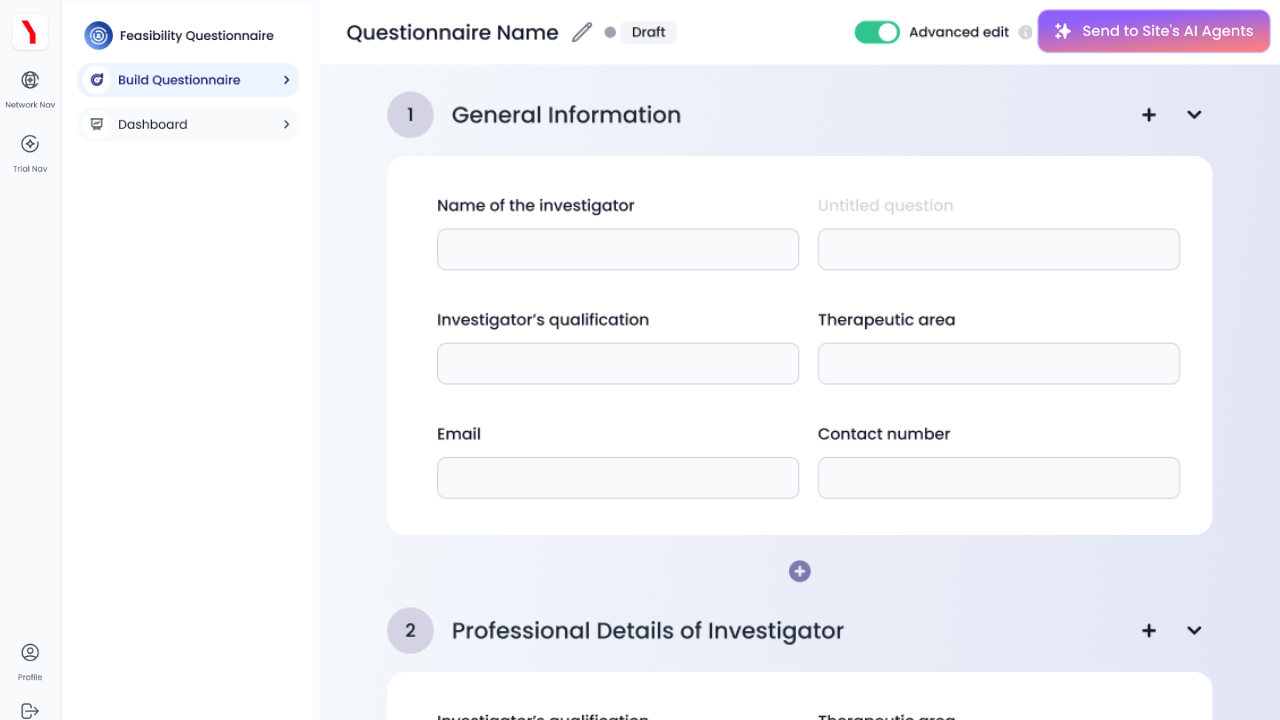Screen dimensions: 1280x720
Task: Add a section with the purple plus circle
Action: tap(799, 571)
